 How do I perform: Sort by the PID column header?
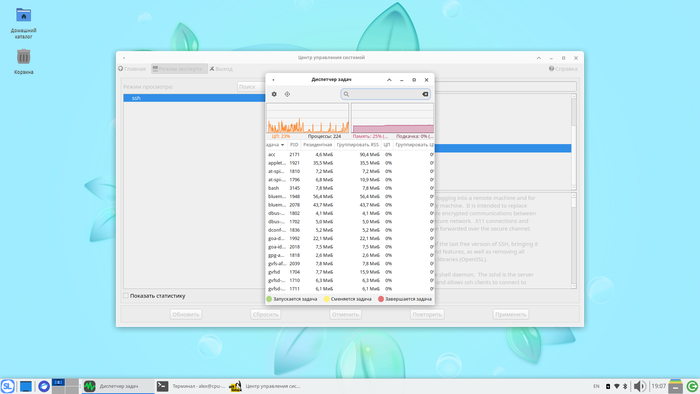294,145
